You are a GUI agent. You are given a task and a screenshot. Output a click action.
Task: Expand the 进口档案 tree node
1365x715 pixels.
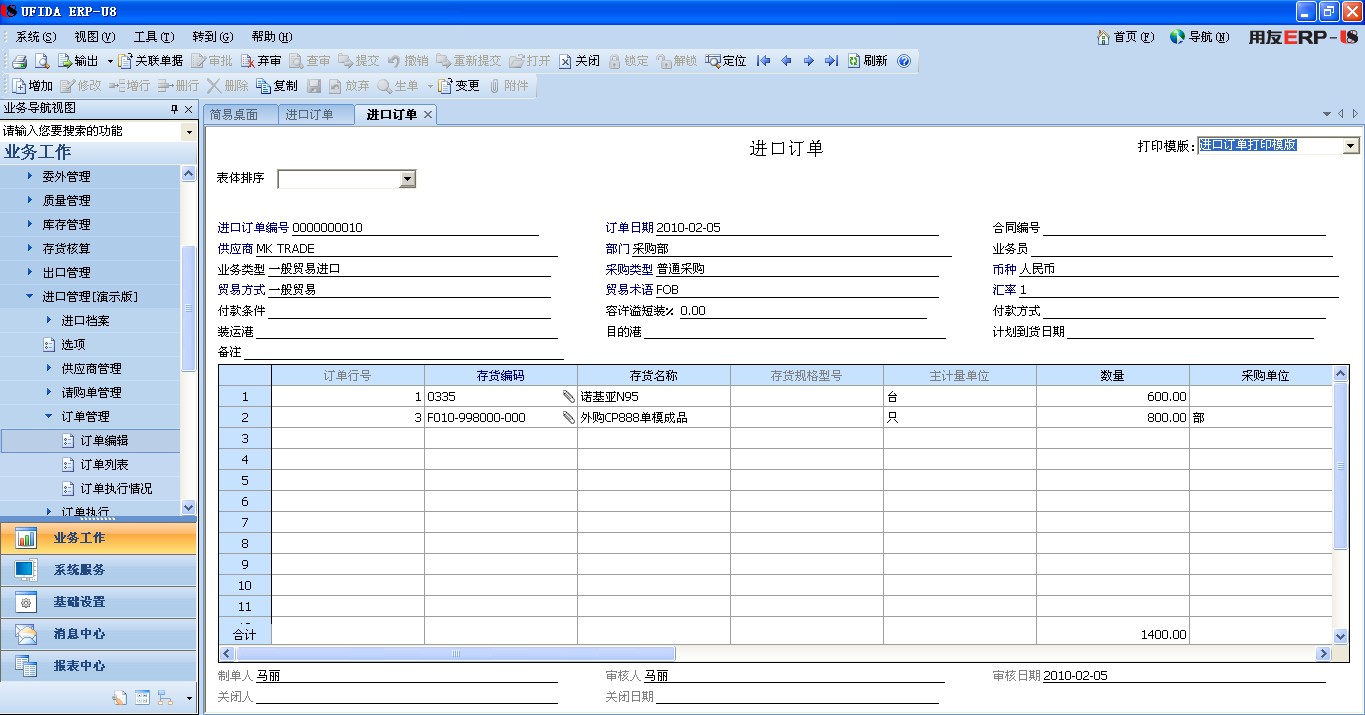point(49,320)
